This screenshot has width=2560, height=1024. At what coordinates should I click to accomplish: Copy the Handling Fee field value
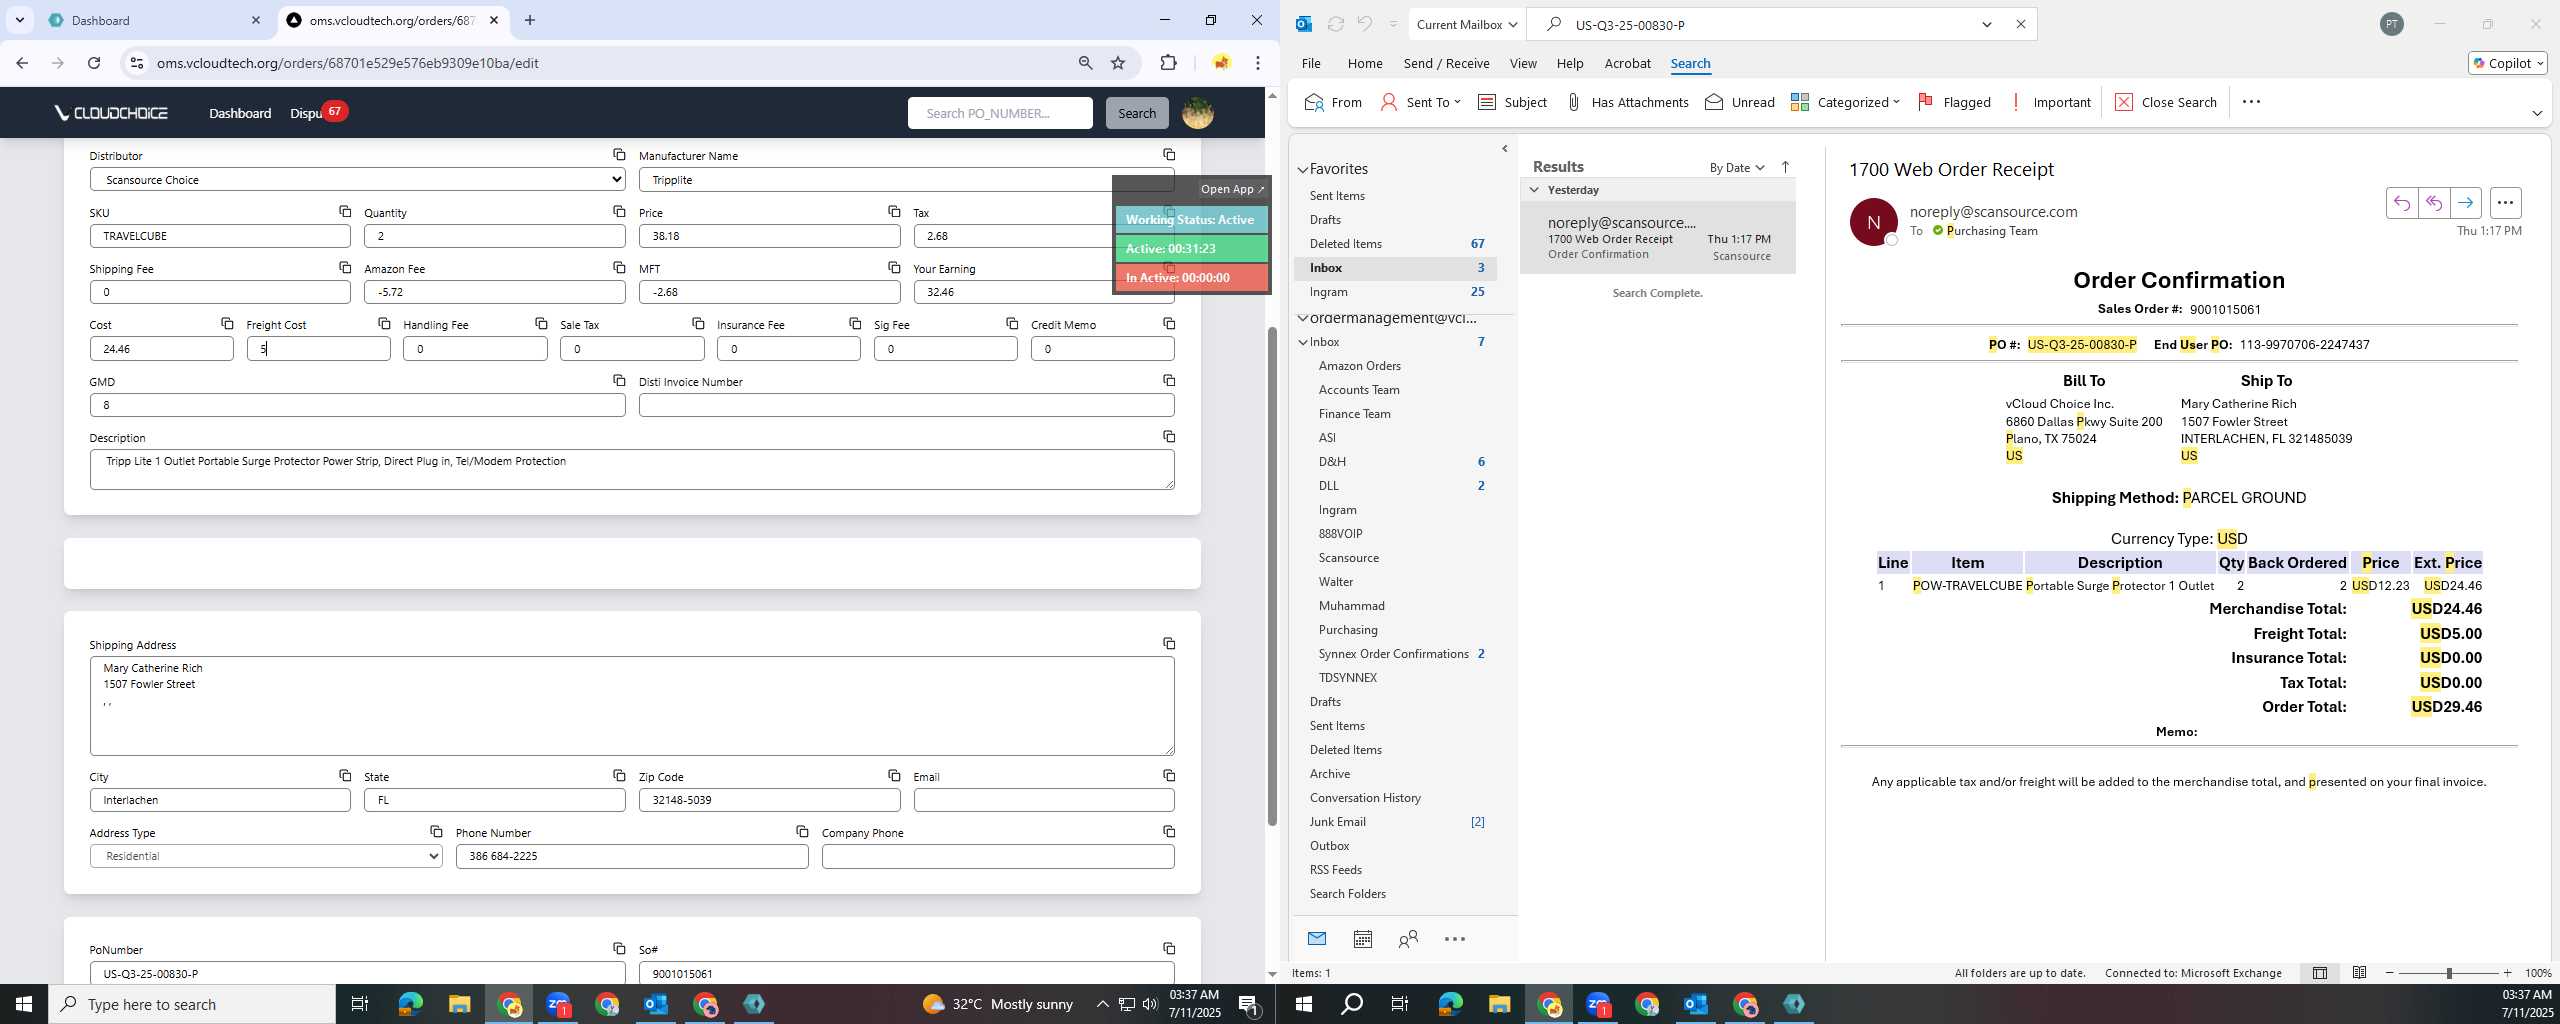coord(541,323)
